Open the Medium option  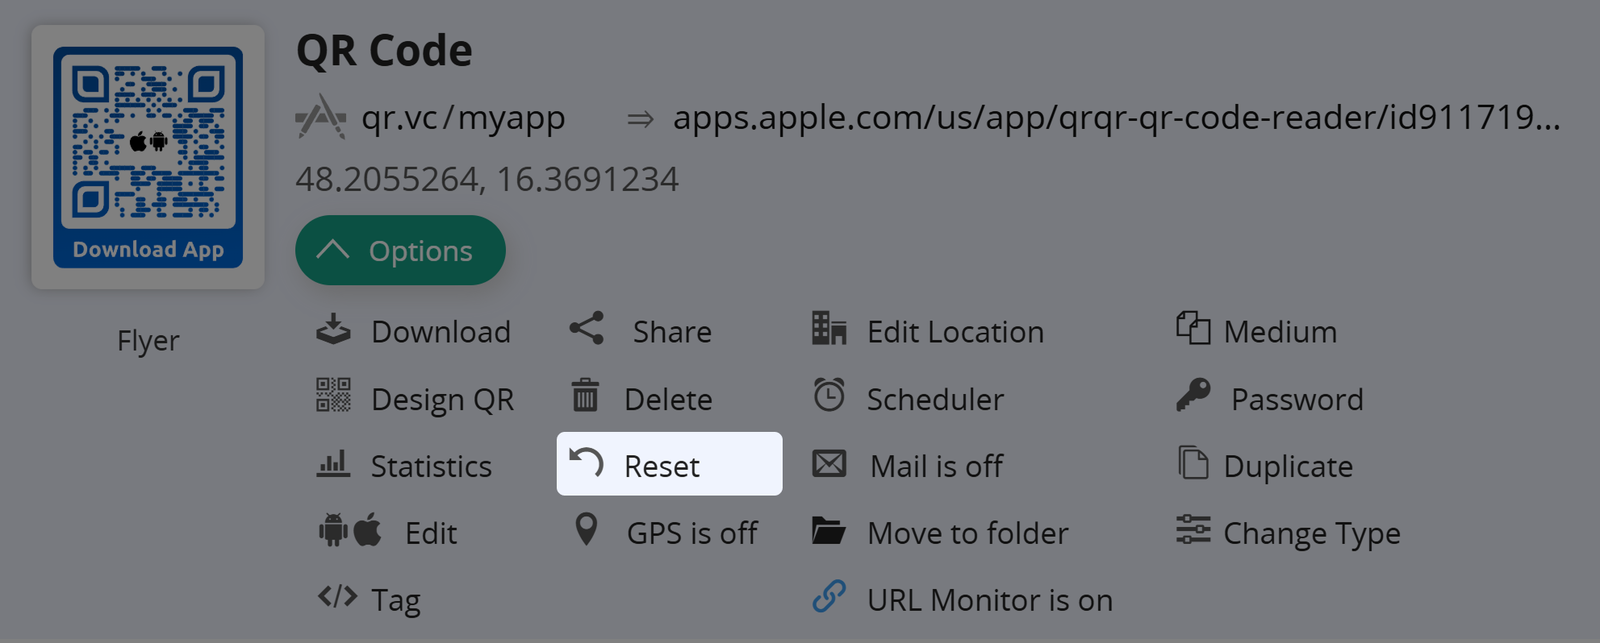[x=1279, y=332]
